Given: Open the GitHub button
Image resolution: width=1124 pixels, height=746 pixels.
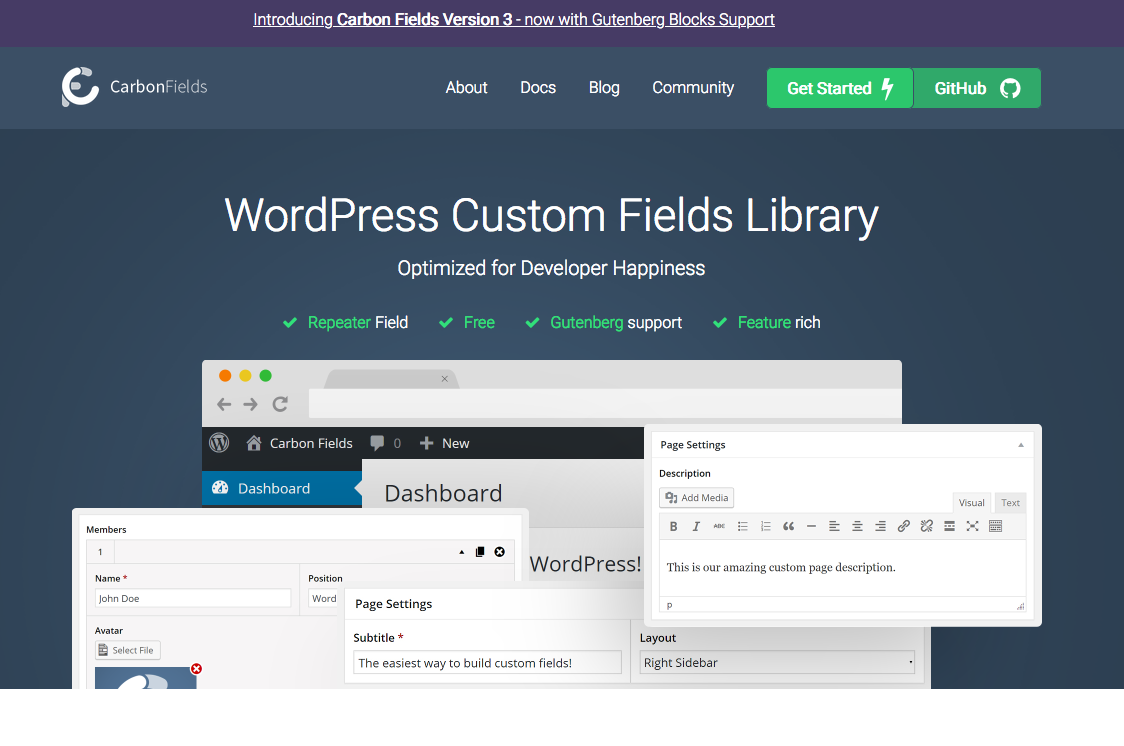Looking at the screenshot, I should tap(977, 88).
